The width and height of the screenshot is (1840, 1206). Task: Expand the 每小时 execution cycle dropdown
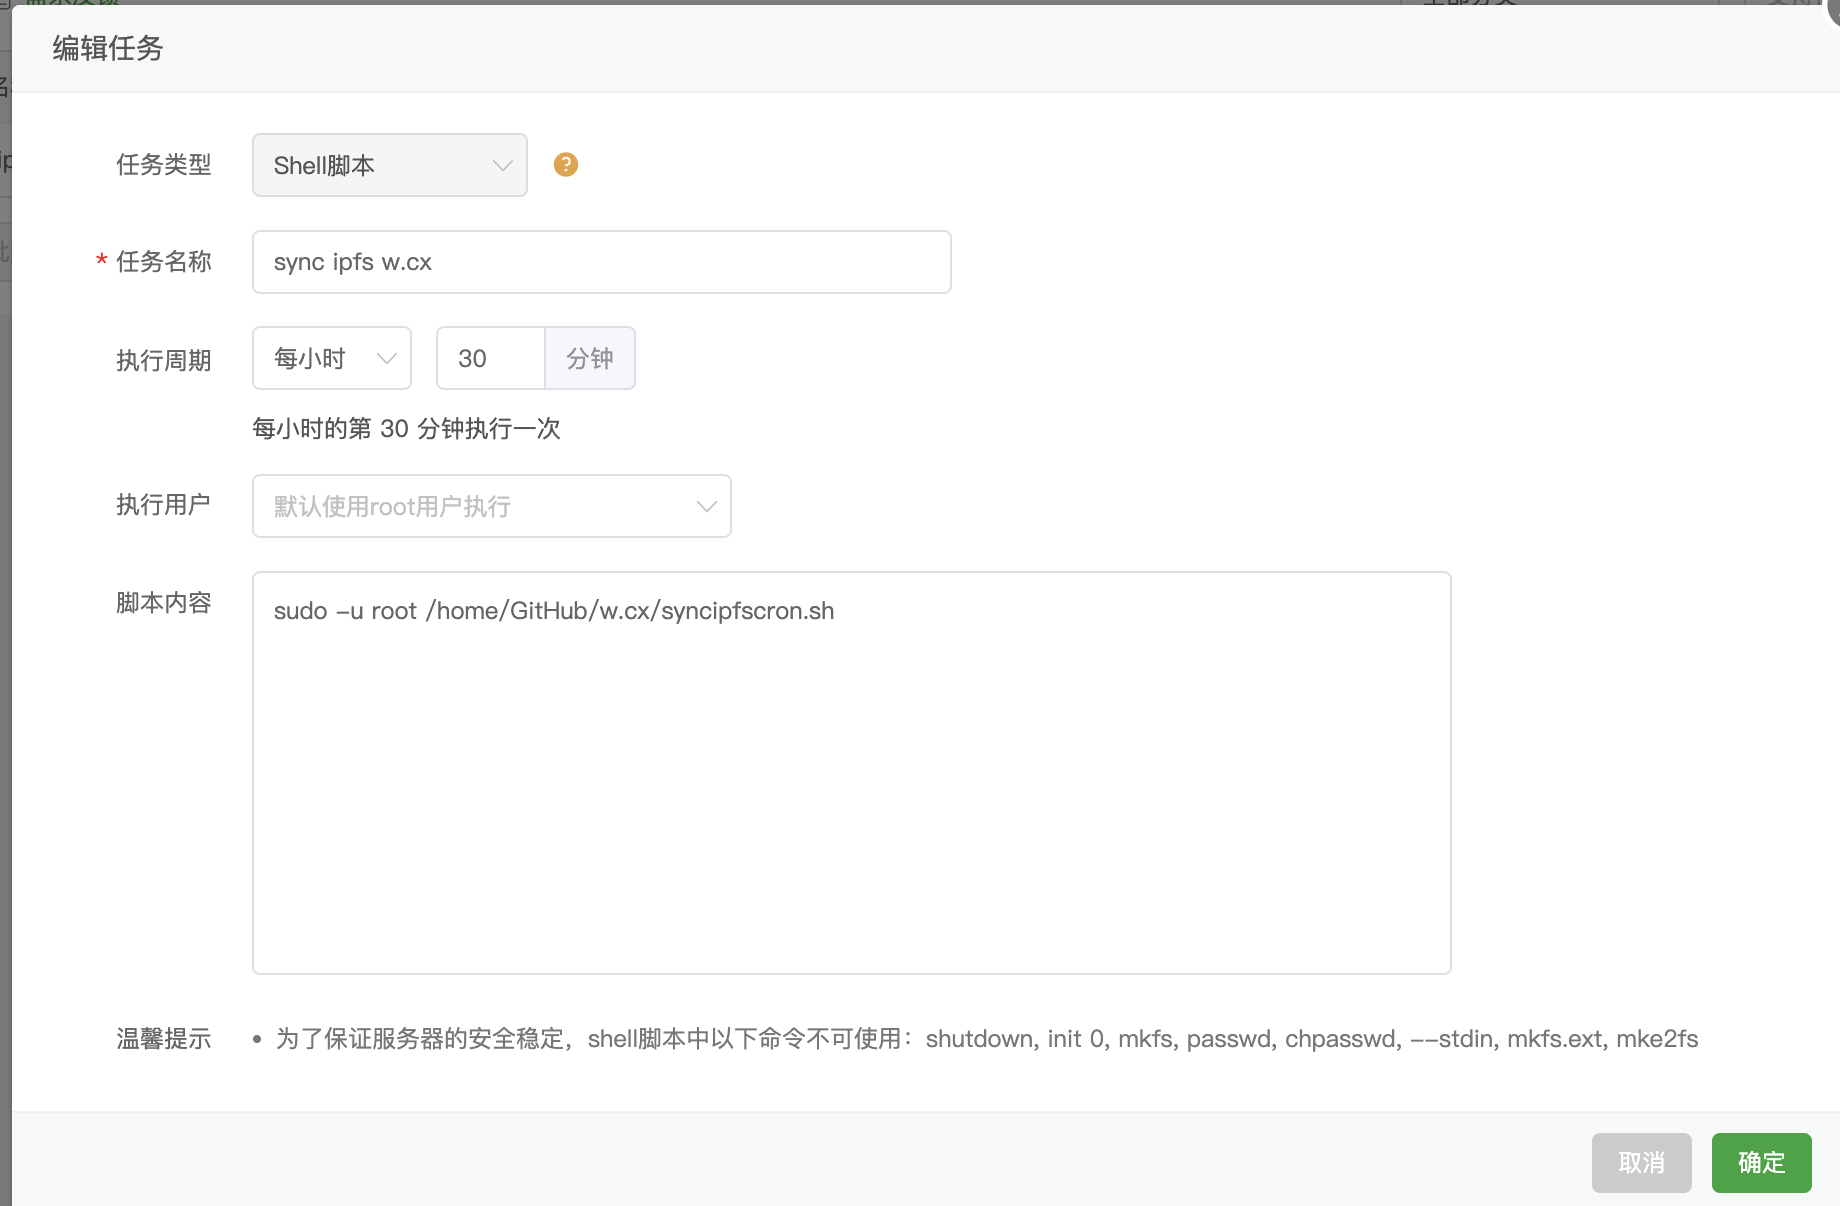coord(331,358)
